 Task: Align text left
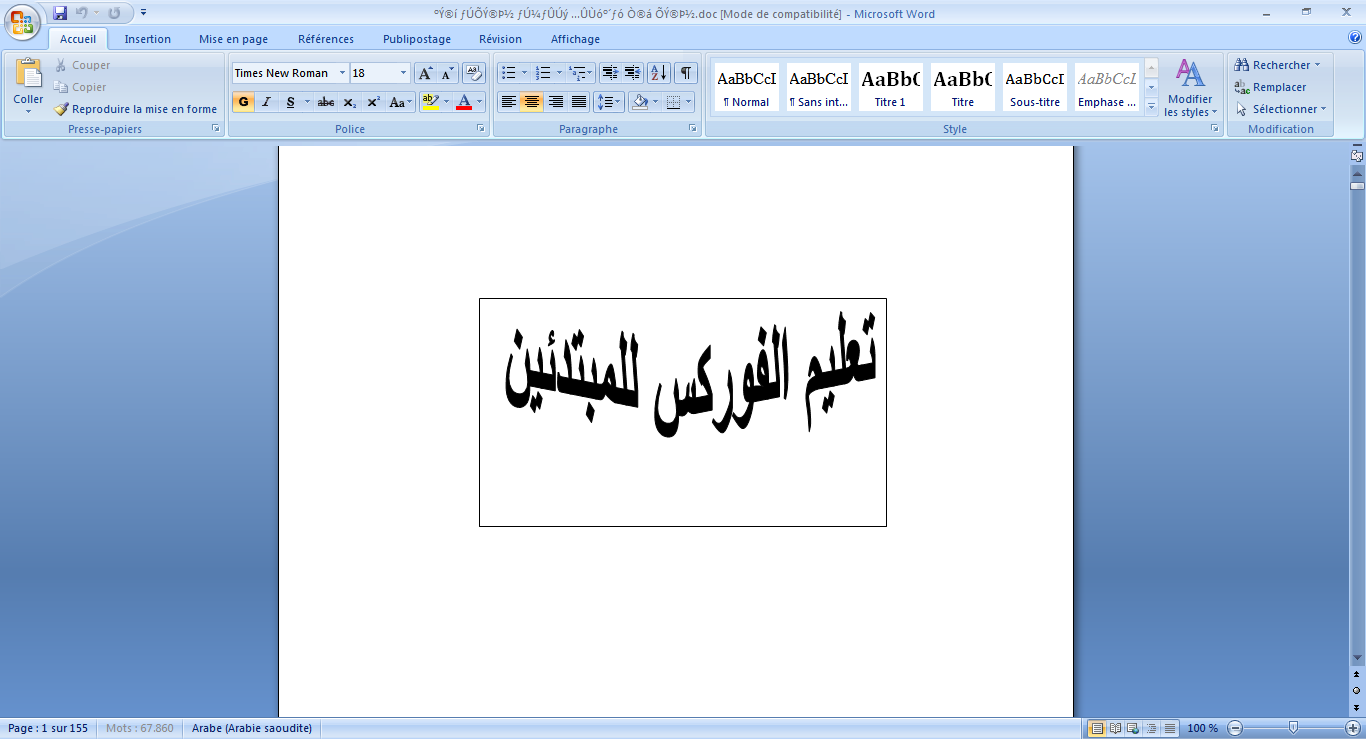point(509,102)
